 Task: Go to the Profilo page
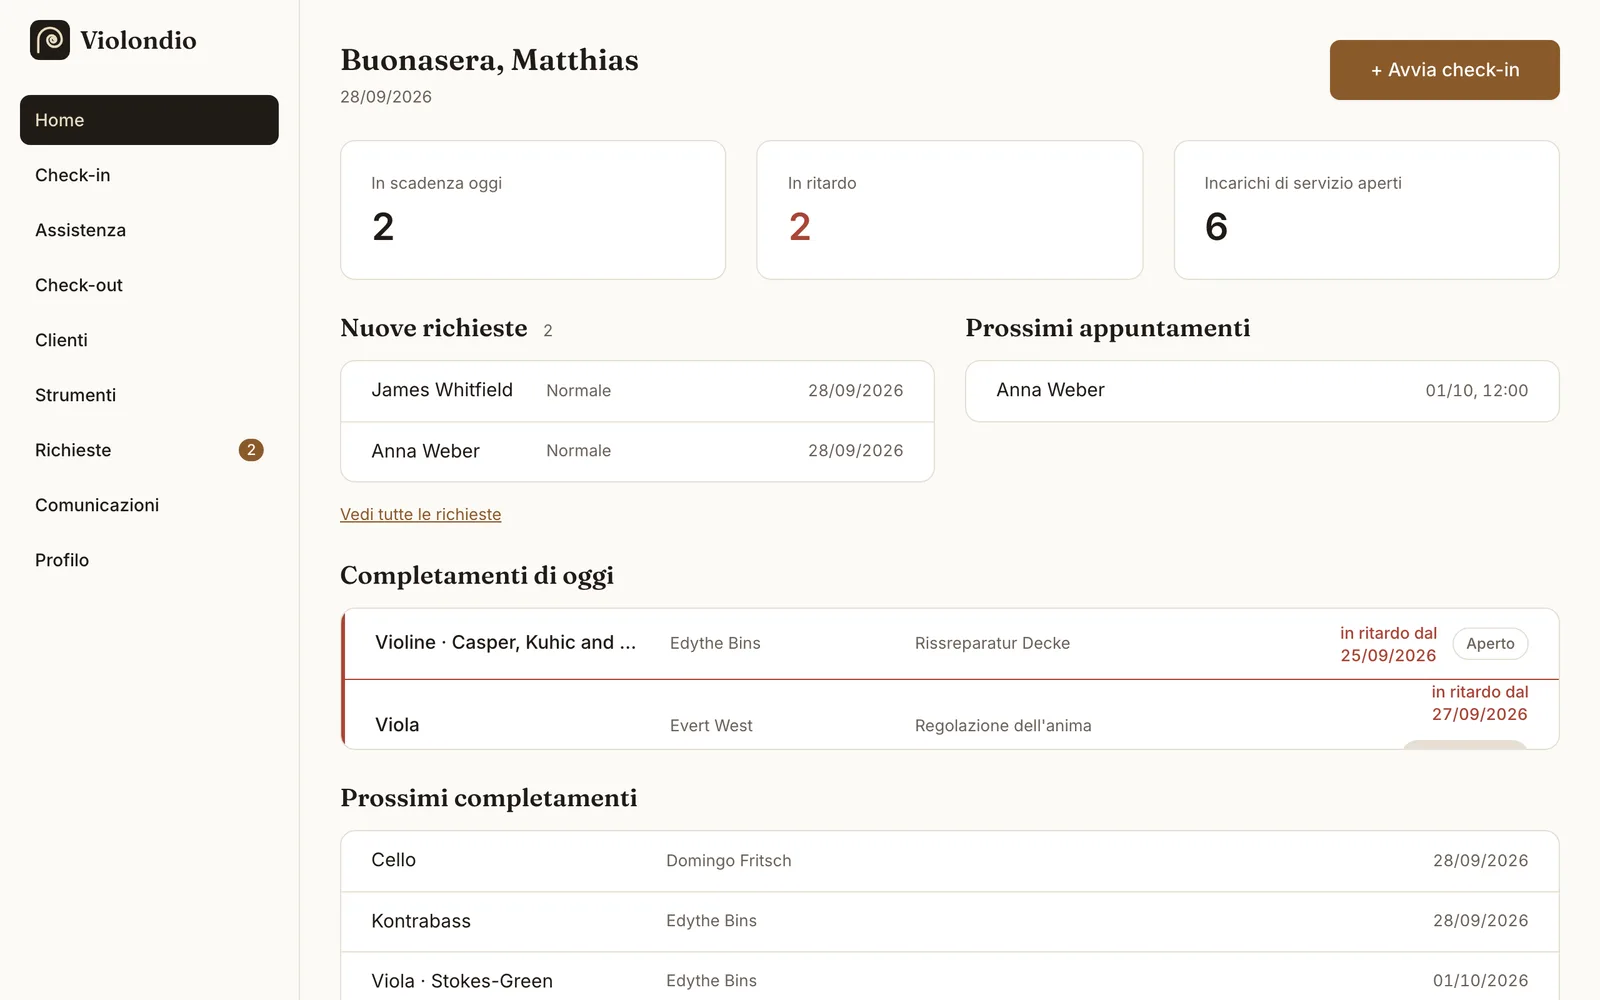coord(149,560)
